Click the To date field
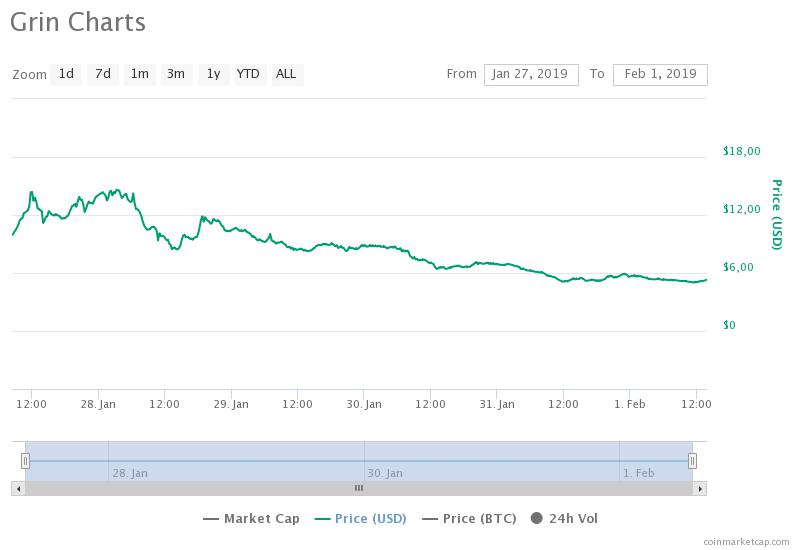Screen dimensions: 800x550 click(x=660, y=74)
